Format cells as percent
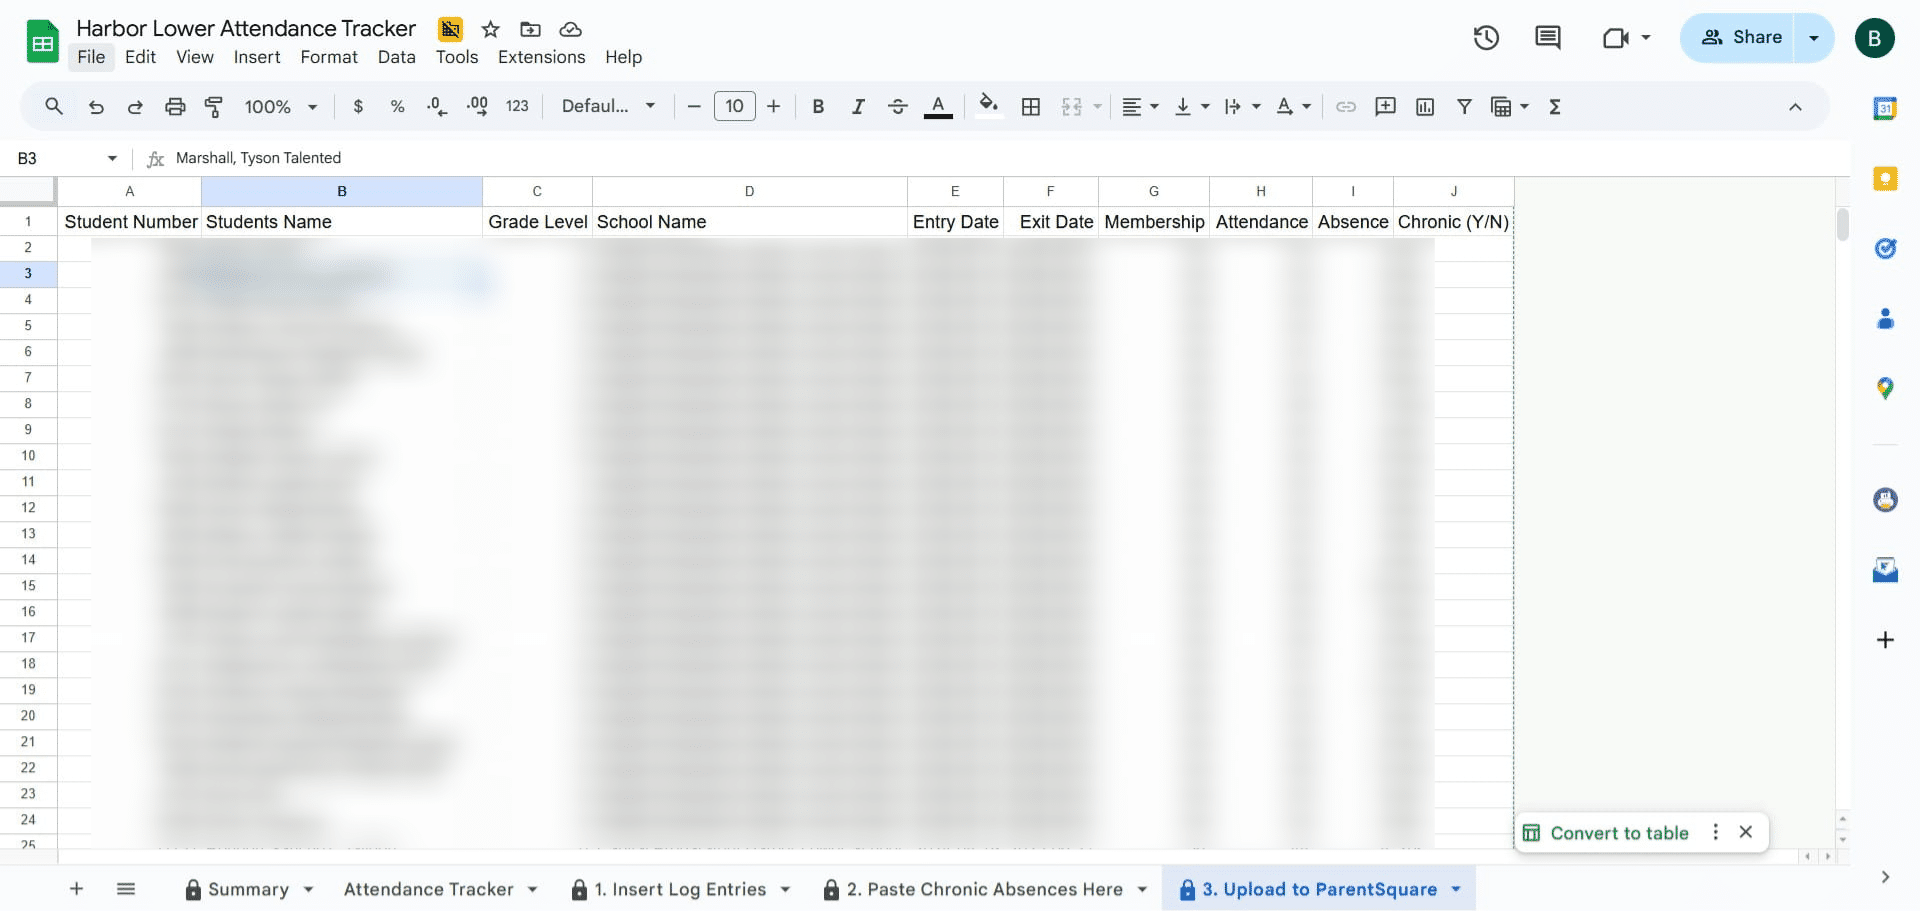1920x911 pixels. (x=397, y=106)
